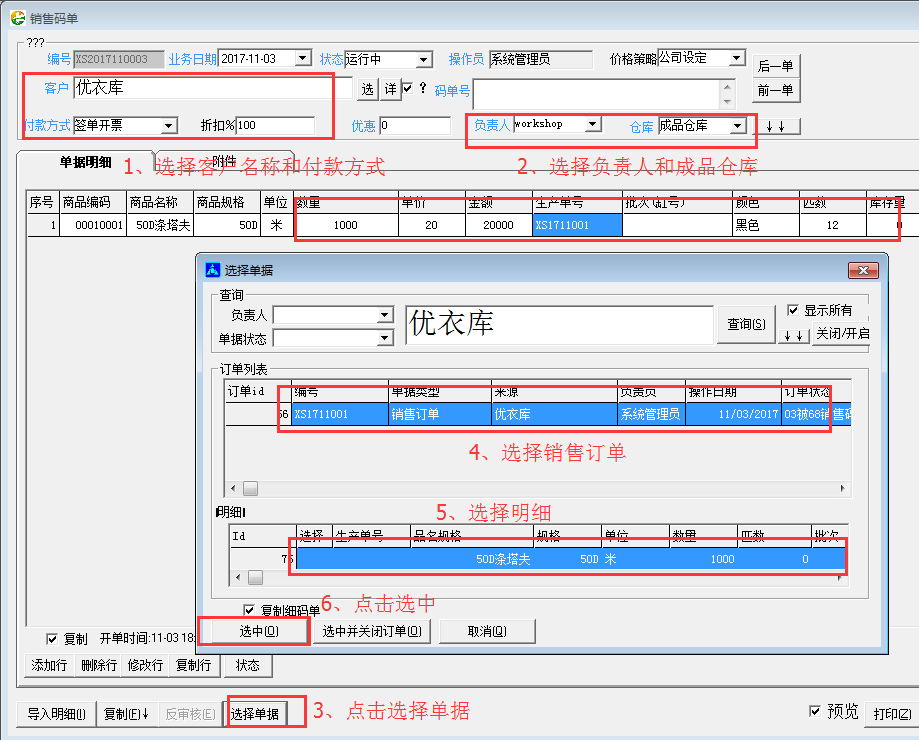Open the 复制(E) dropdown button

(x=127, y=714)
